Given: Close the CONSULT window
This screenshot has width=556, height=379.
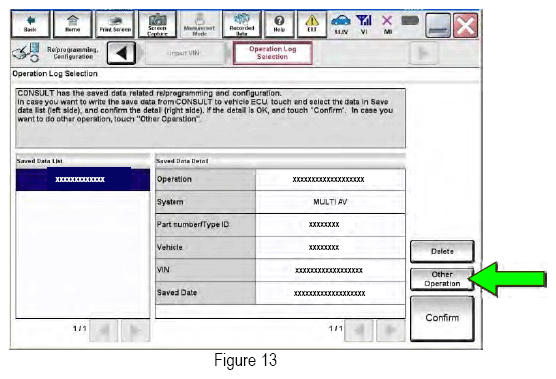Looking at the screenshot, I should tap(466, 26).
